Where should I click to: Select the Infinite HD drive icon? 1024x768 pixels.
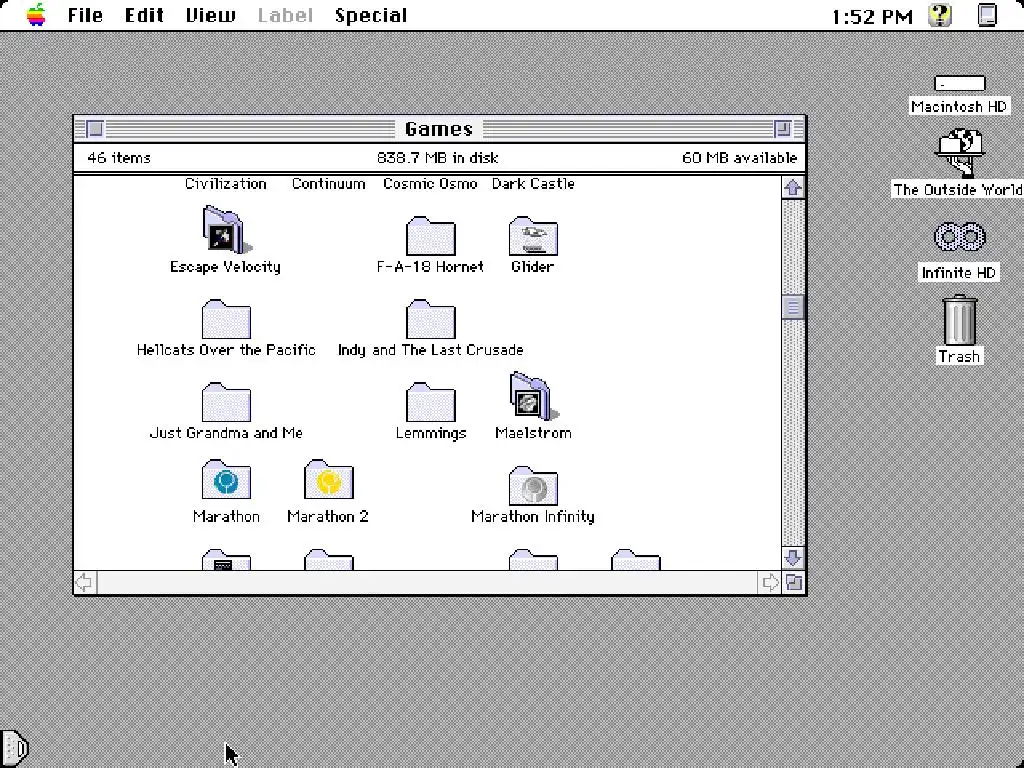[959, 236]
